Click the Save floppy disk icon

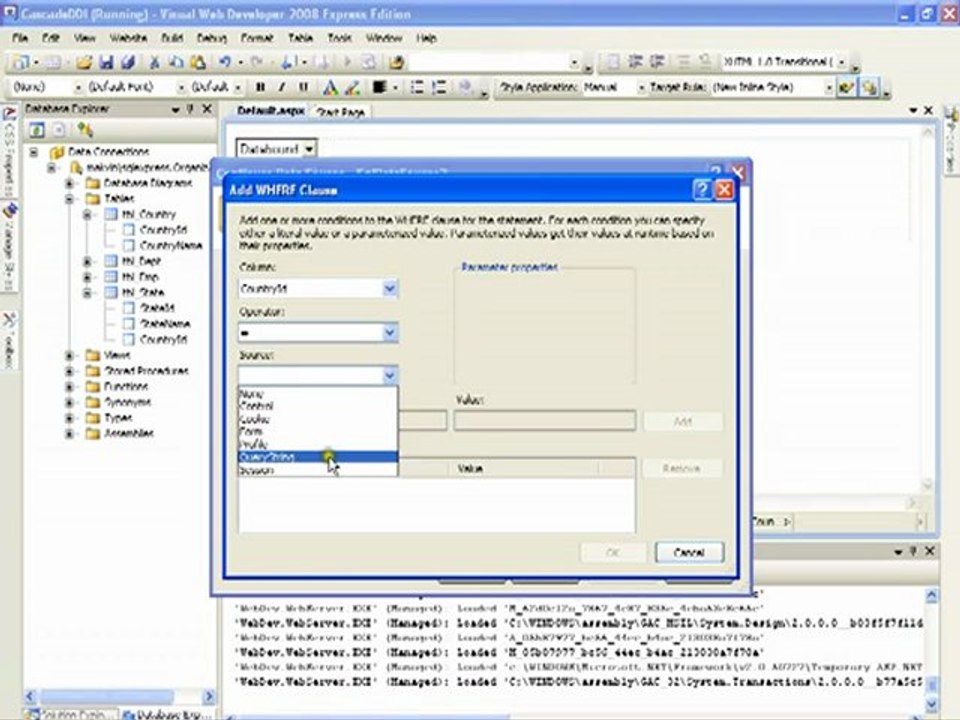(x=106, y=62)
